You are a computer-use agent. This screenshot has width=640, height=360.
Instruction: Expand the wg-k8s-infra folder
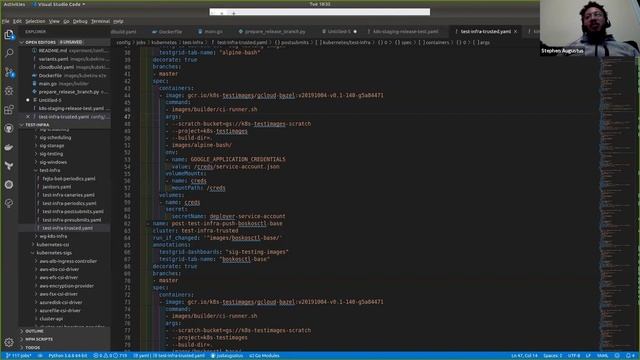[x=53, y=236]
